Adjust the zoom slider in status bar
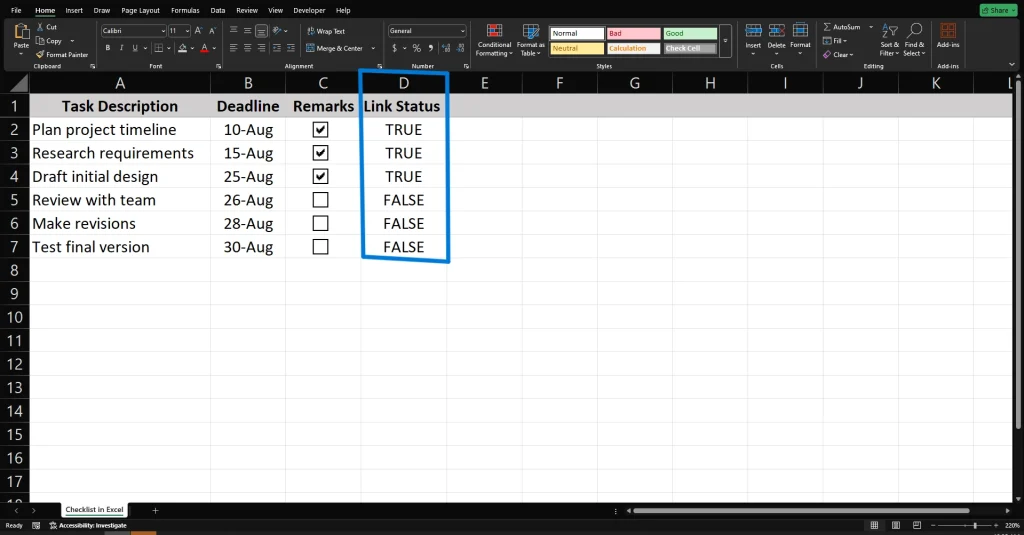This screenshot has height=535, width=1024. pos(974,525)
